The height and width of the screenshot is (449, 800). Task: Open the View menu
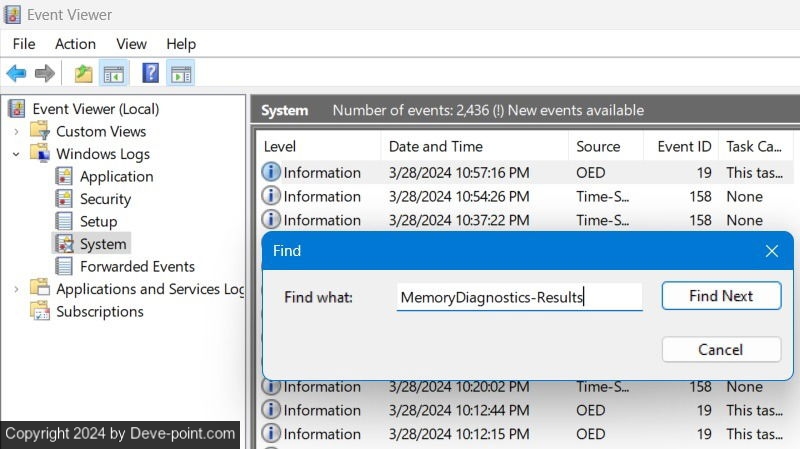[x=131, y=44]
